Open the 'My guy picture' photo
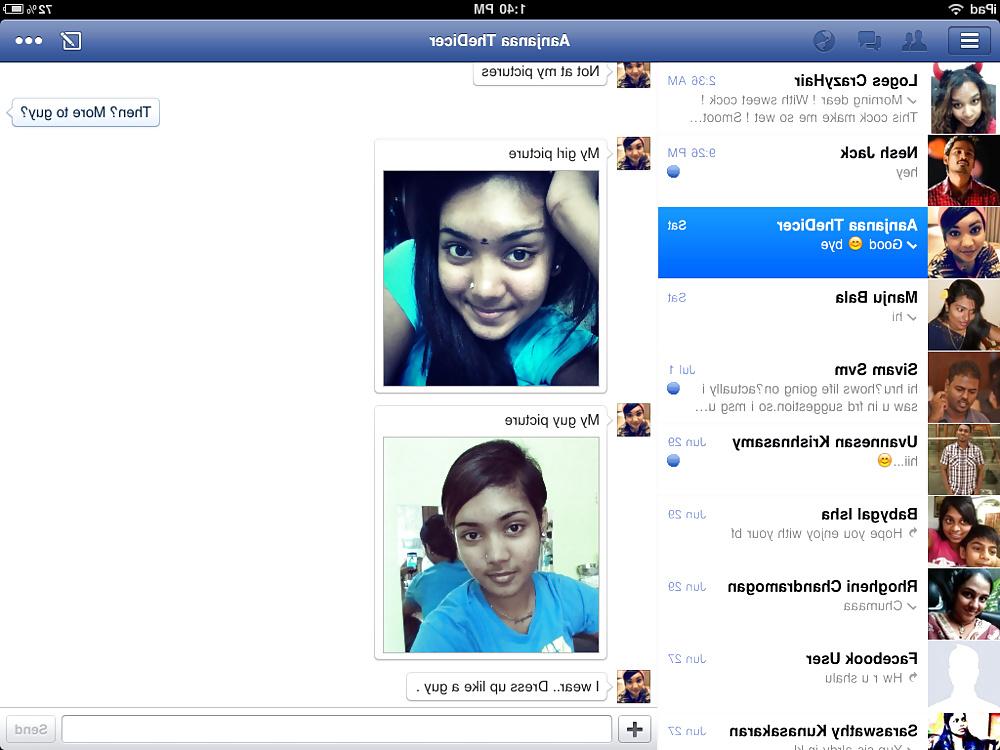1000x750 pixels. tap(491, 545)
